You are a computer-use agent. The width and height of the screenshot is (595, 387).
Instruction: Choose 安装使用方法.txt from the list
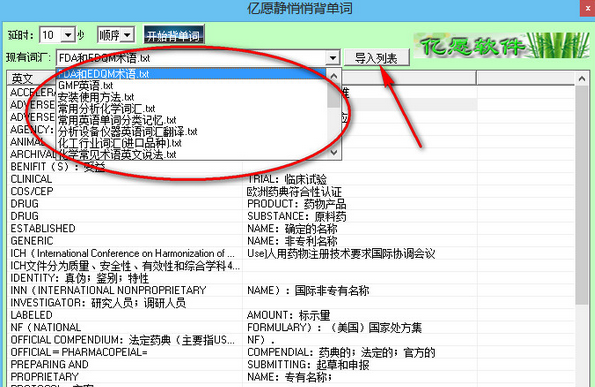191,97
